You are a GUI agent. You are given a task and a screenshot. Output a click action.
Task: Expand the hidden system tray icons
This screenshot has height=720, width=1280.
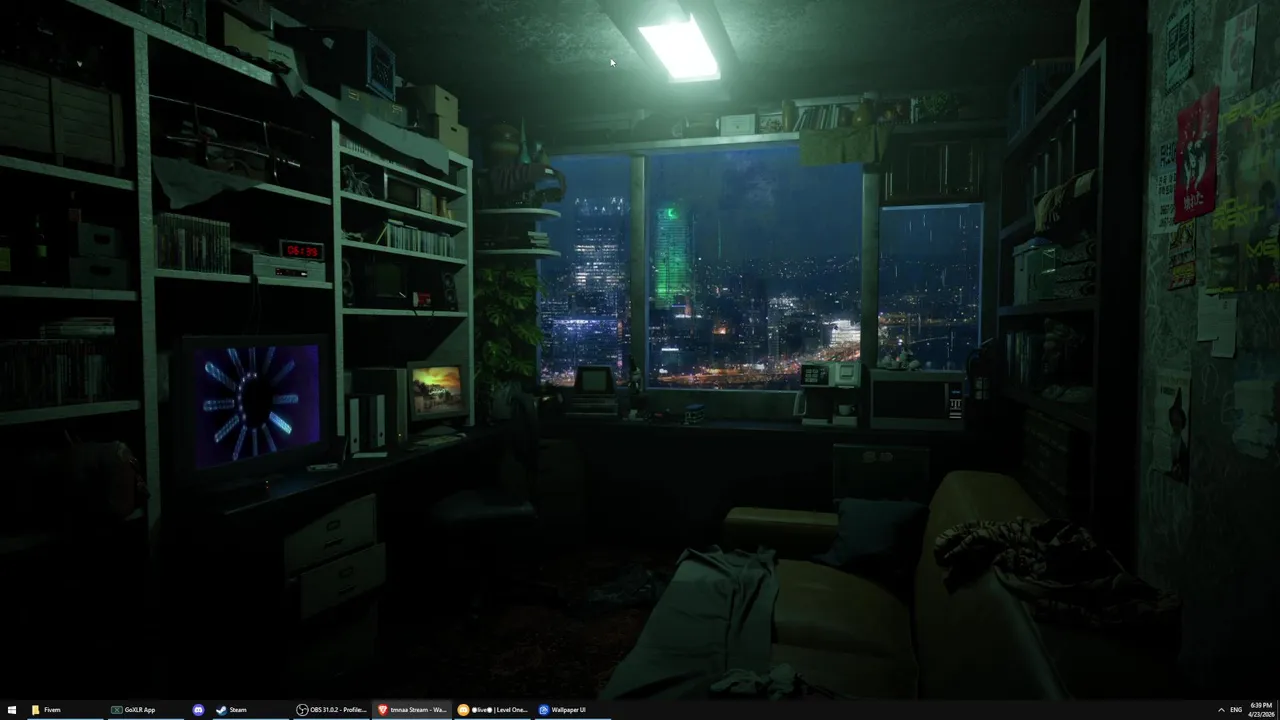pyautogui.click(x=1221, y=710)
